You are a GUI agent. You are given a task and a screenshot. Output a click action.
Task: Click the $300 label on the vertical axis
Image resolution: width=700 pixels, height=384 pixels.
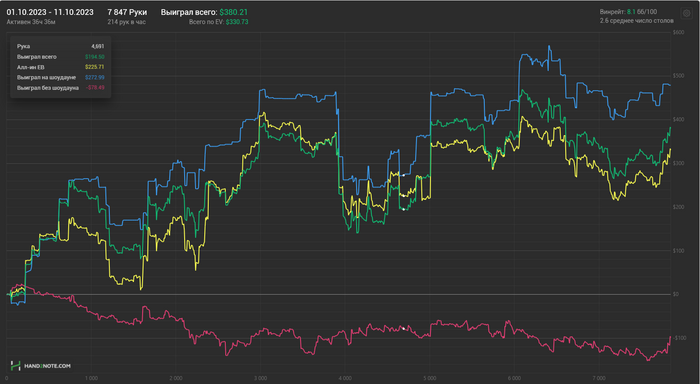click(x=678, y=163)
